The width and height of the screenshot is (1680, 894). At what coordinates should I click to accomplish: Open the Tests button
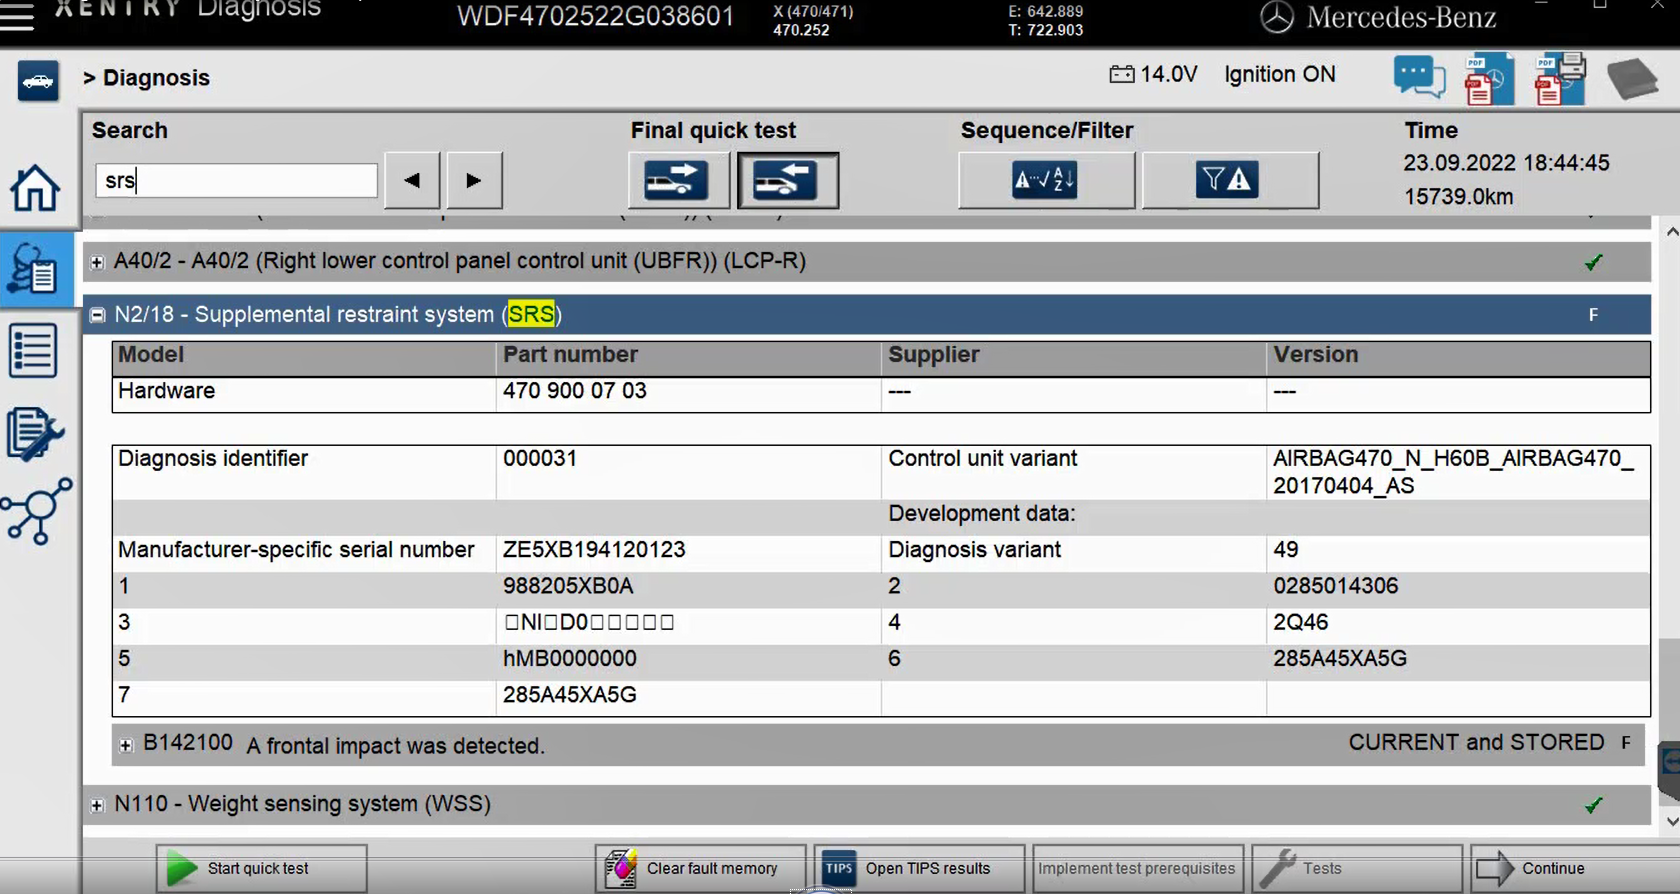[x=1356, y=868]
